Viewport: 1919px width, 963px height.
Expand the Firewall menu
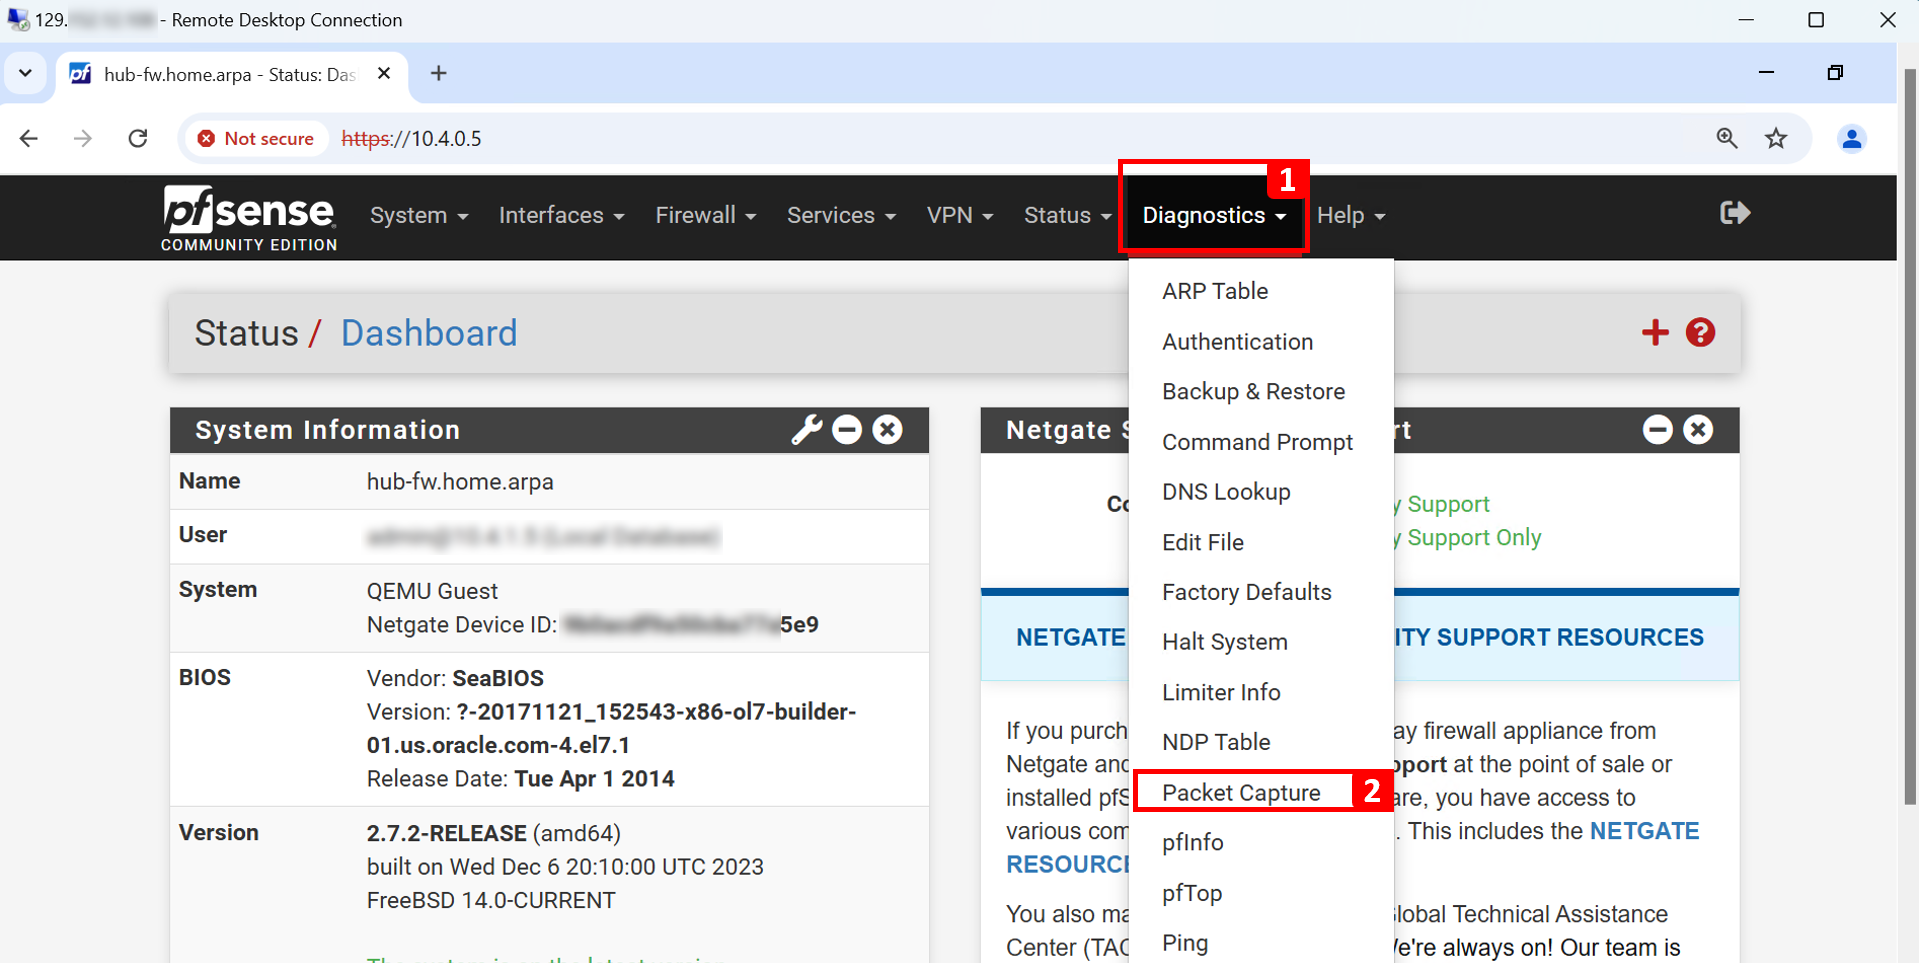(706, 216)
